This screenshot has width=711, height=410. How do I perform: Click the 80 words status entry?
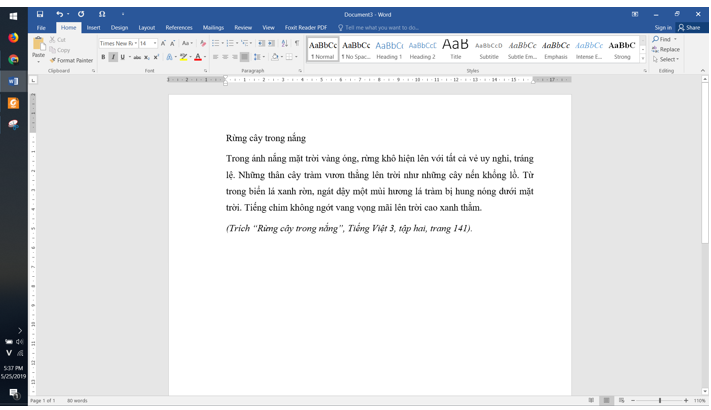[77, 401]
